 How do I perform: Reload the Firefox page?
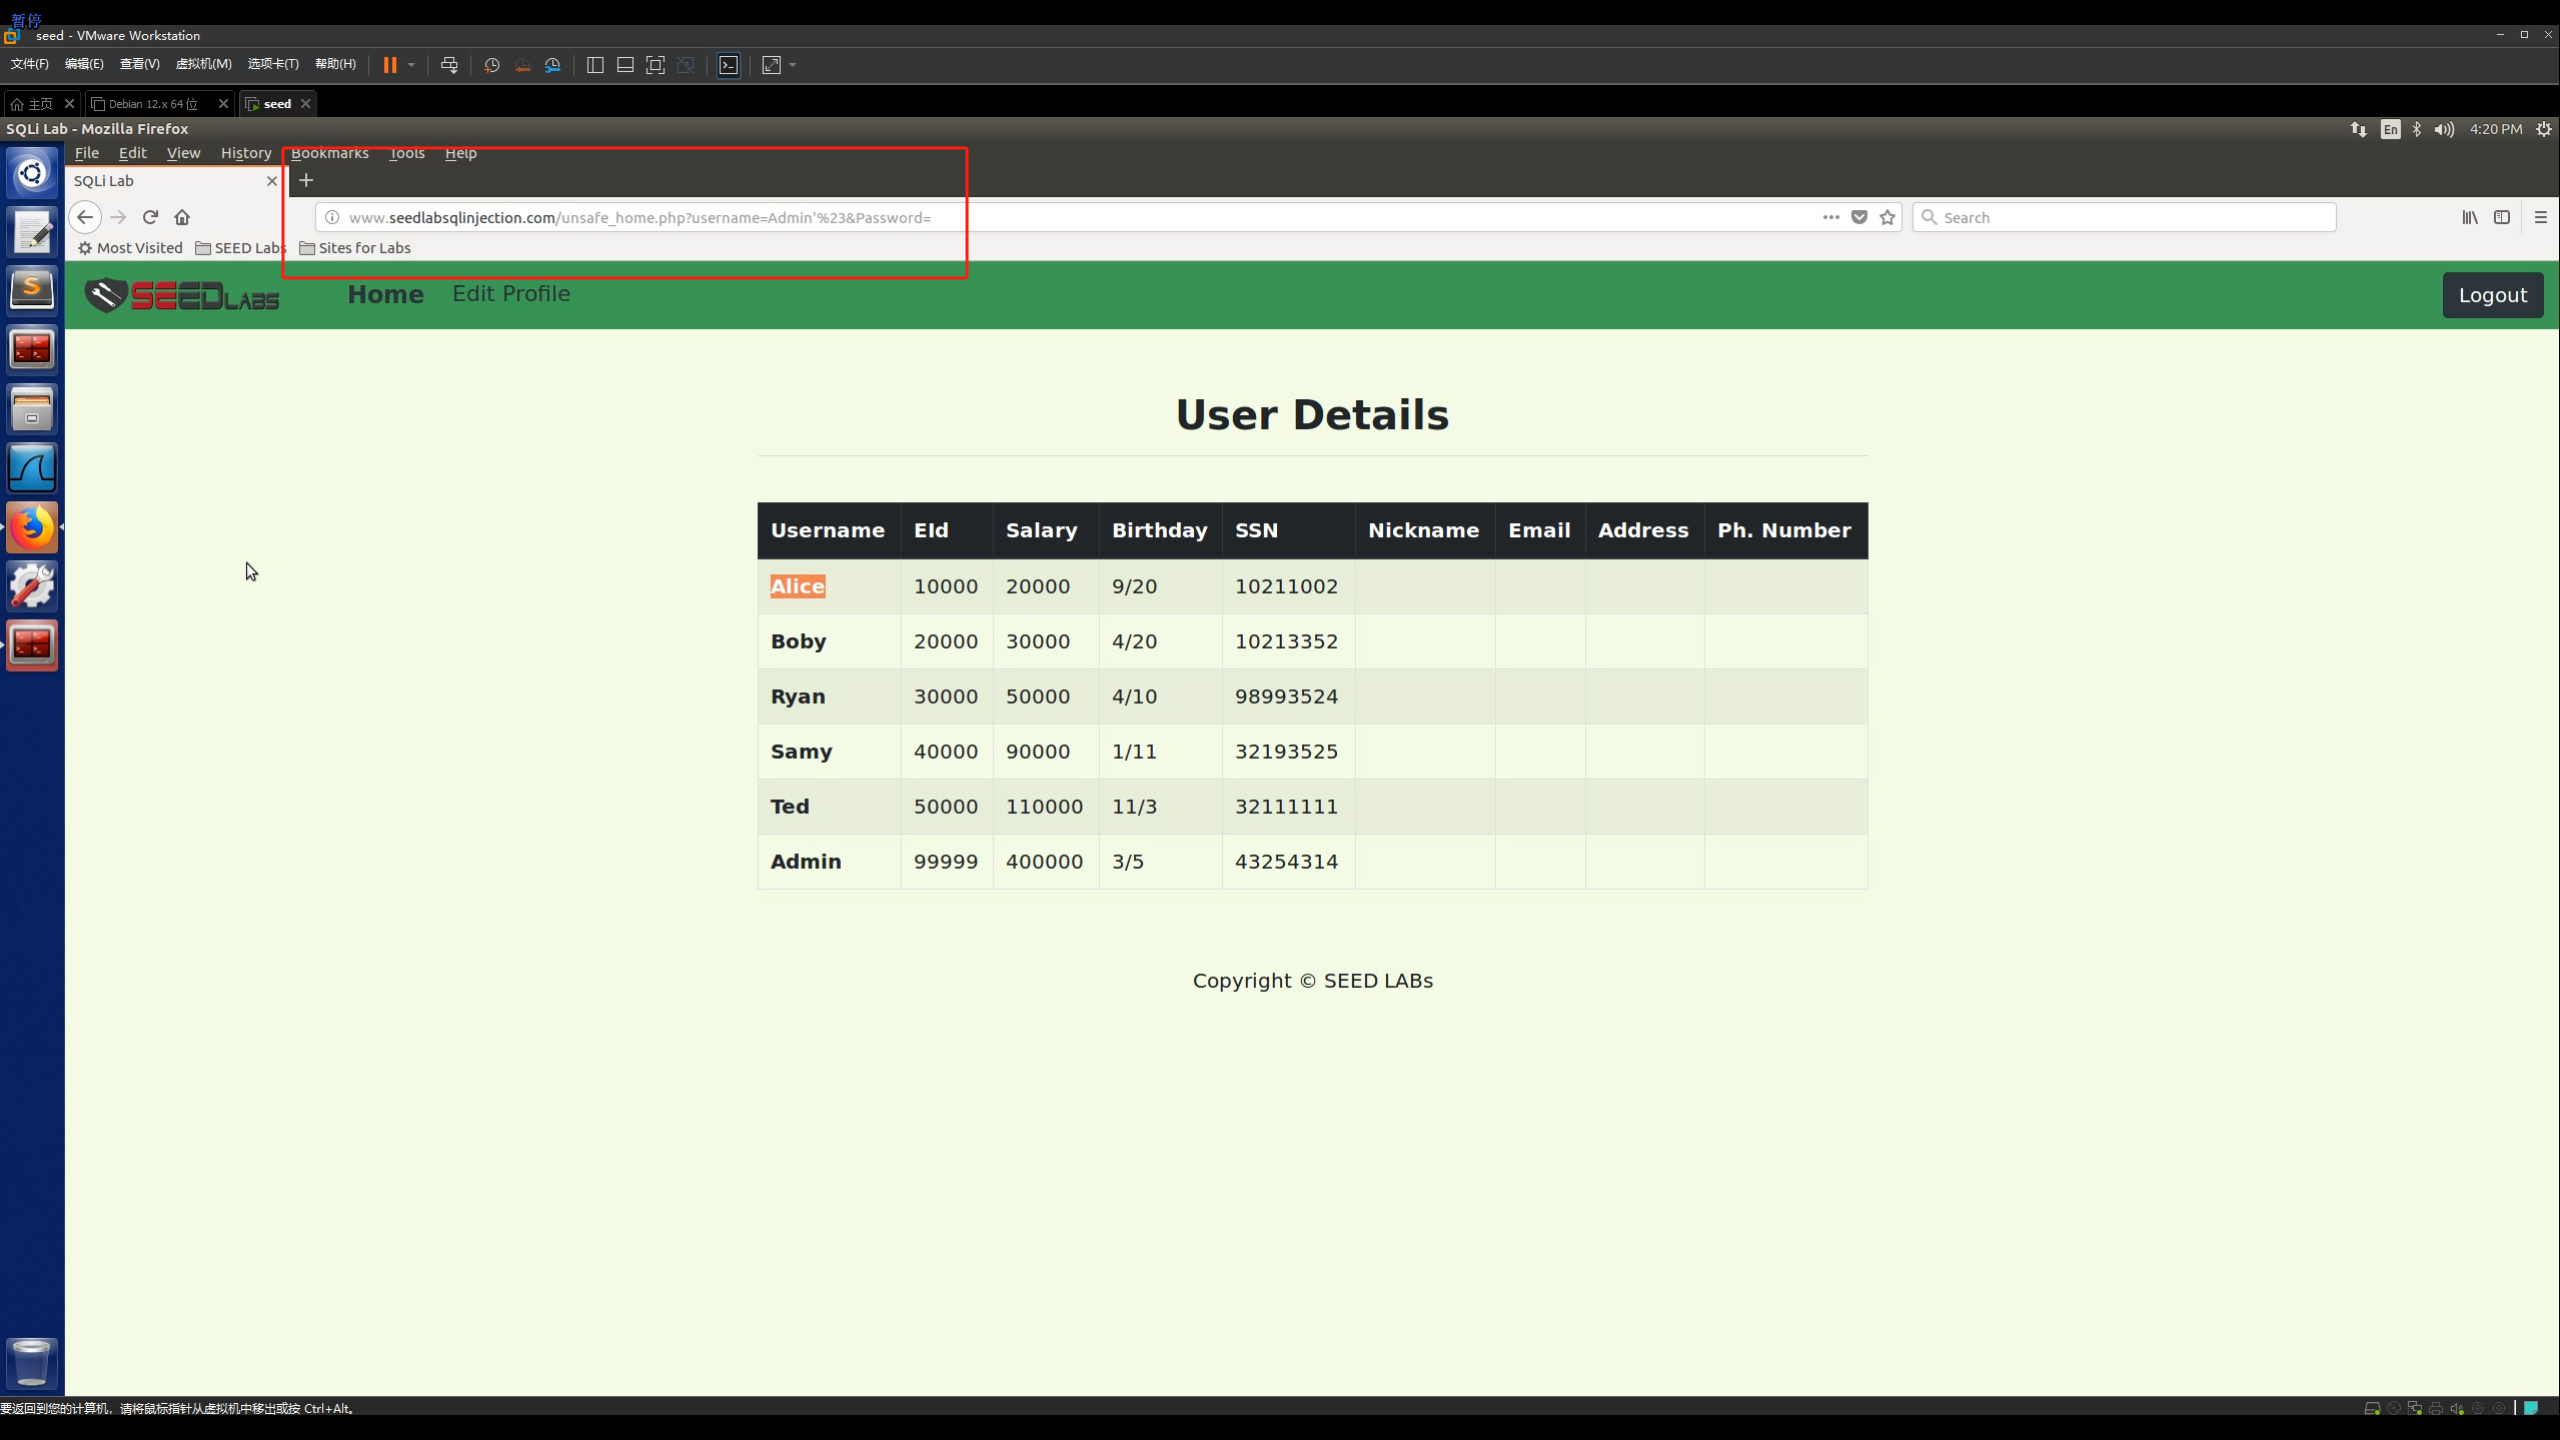pos(150,217)
